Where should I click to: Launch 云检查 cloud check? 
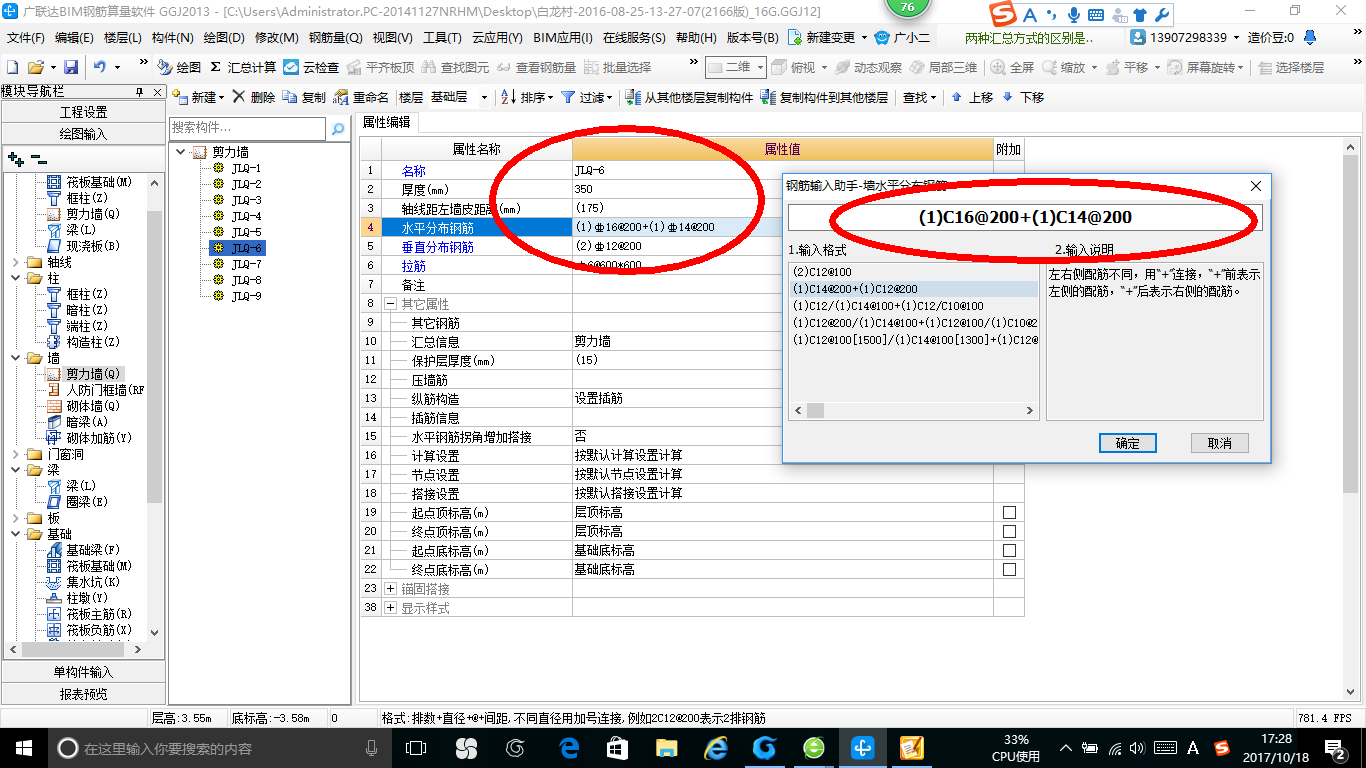[311, 67]
